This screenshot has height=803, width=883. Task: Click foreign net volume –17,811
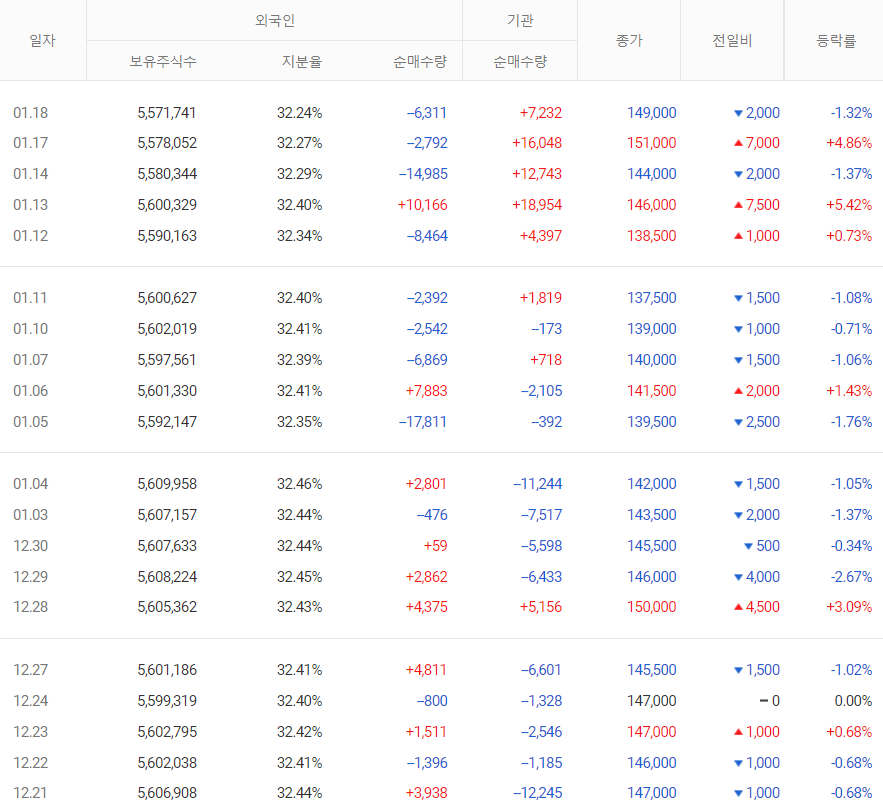(x=422, y=422)
